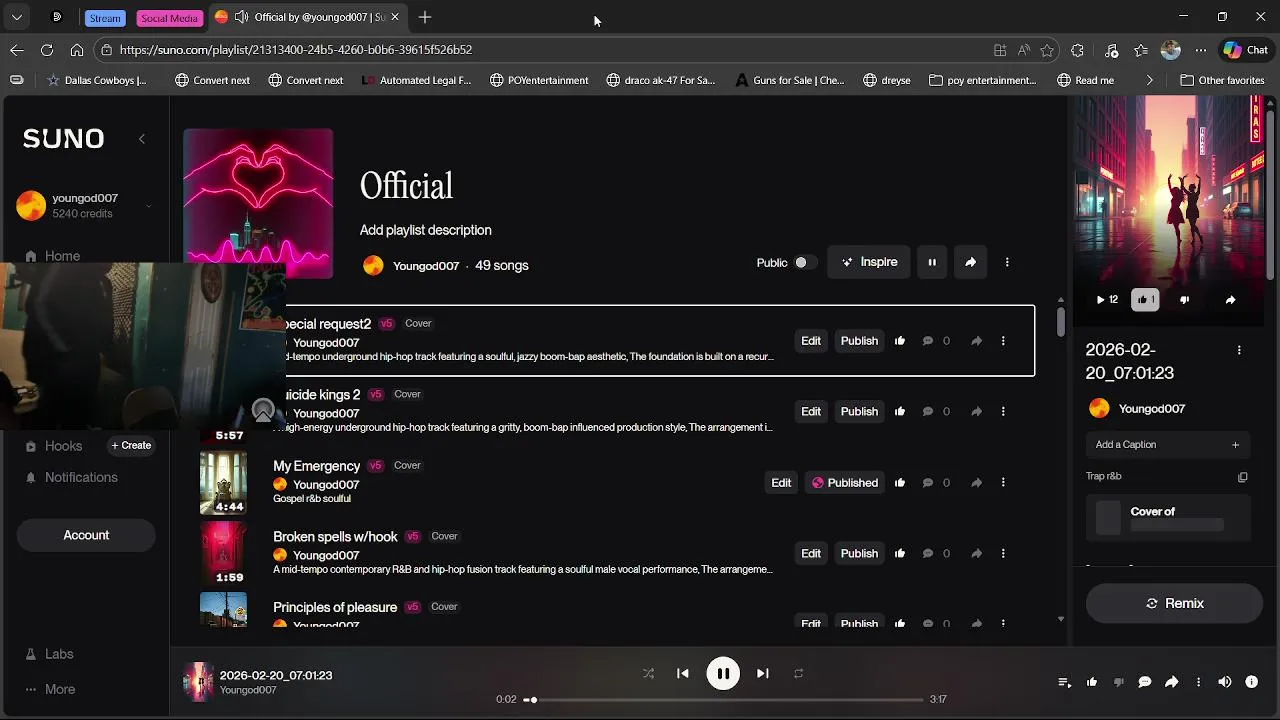Screen dimensions: 1280x720
Task: Add playlist description text
Action: click(425, 230)
